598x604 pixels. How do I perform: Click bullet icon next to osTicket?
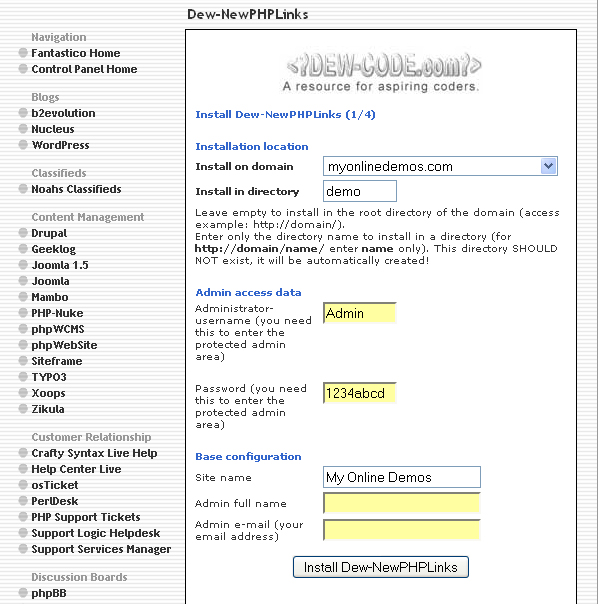click(x=23, y=485)
